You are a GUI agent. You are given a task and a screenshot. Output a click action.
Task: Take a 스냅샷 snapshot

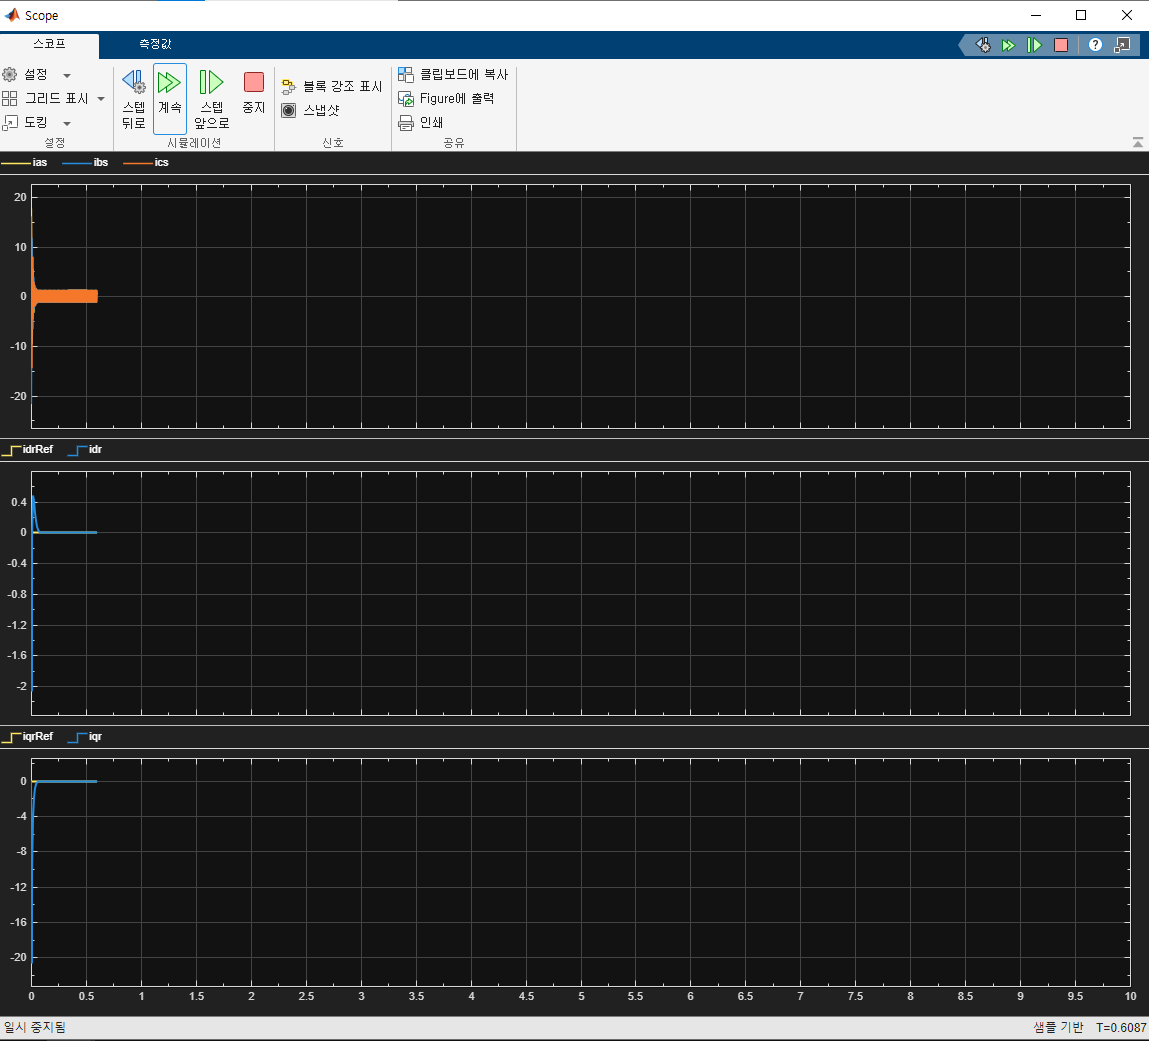click(311, 111)
